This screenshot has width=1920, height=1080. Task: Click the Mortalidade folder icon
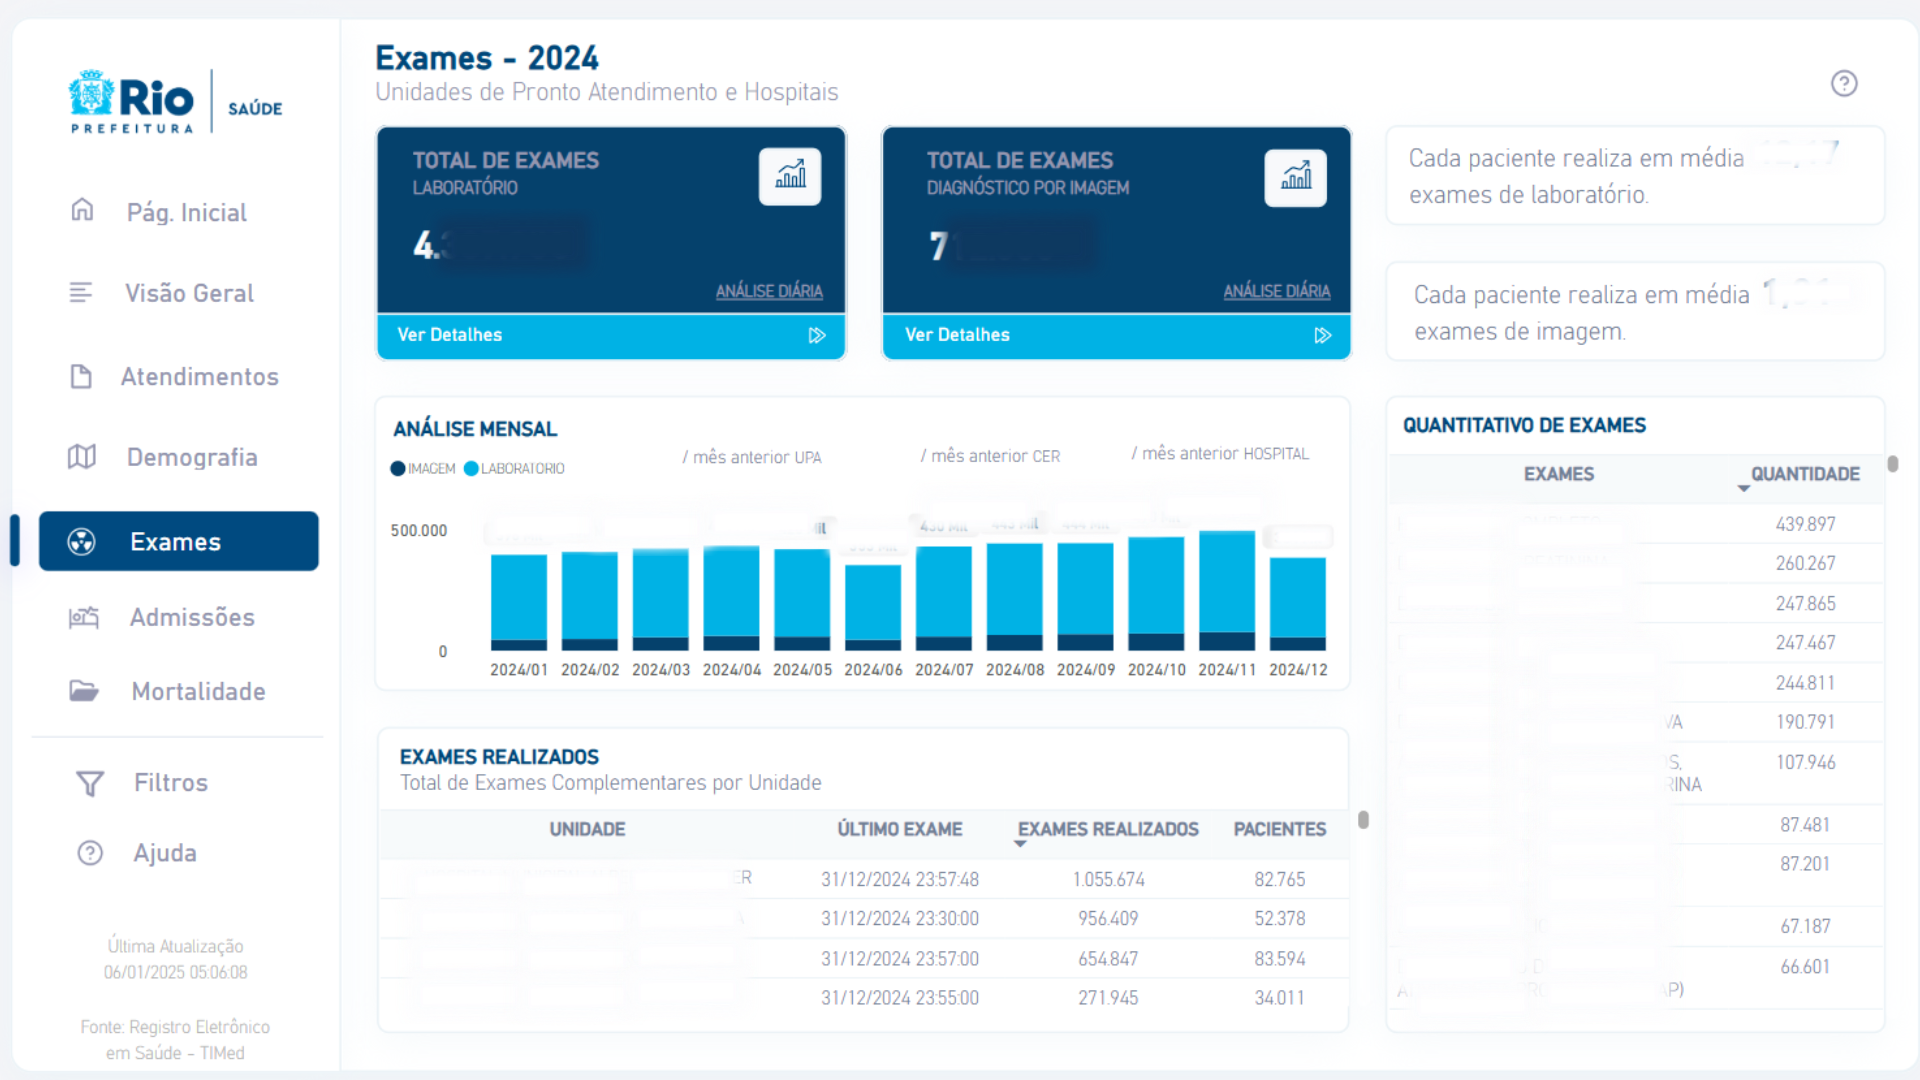[x=84, y=691]
